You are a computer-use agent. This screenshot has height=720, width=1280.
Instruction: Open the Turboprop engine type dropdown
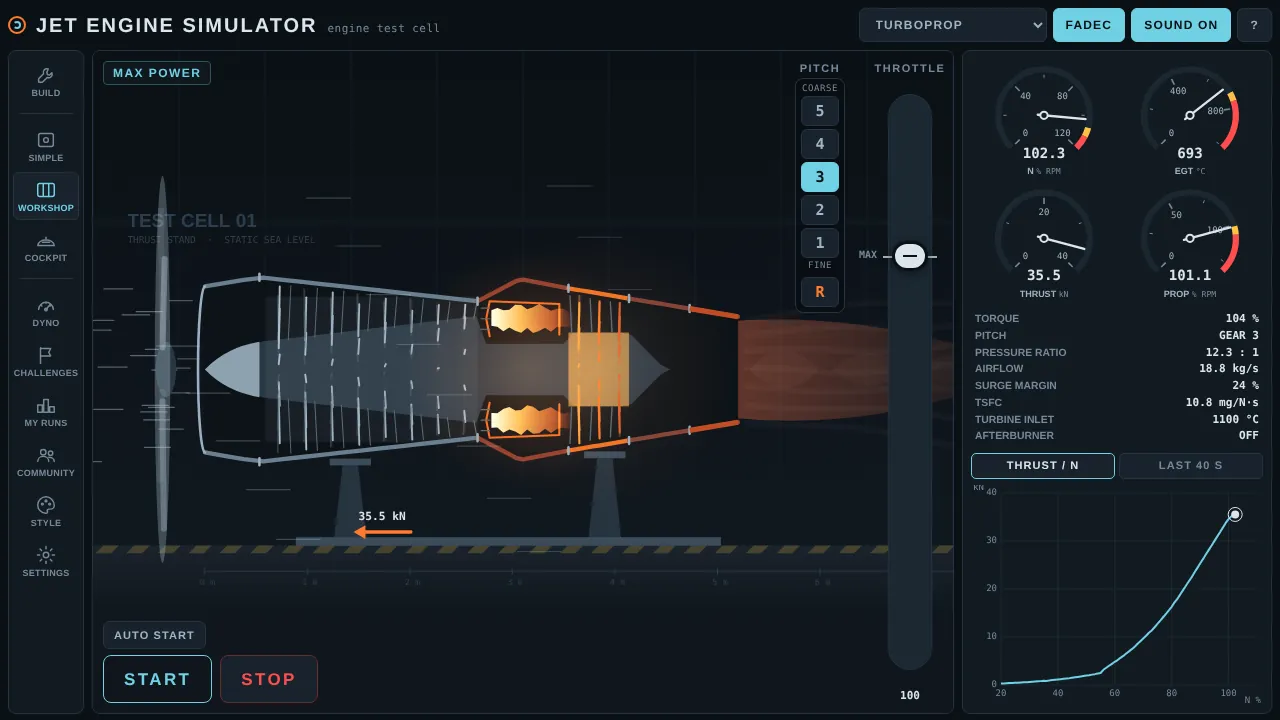(x=953, y=25)
